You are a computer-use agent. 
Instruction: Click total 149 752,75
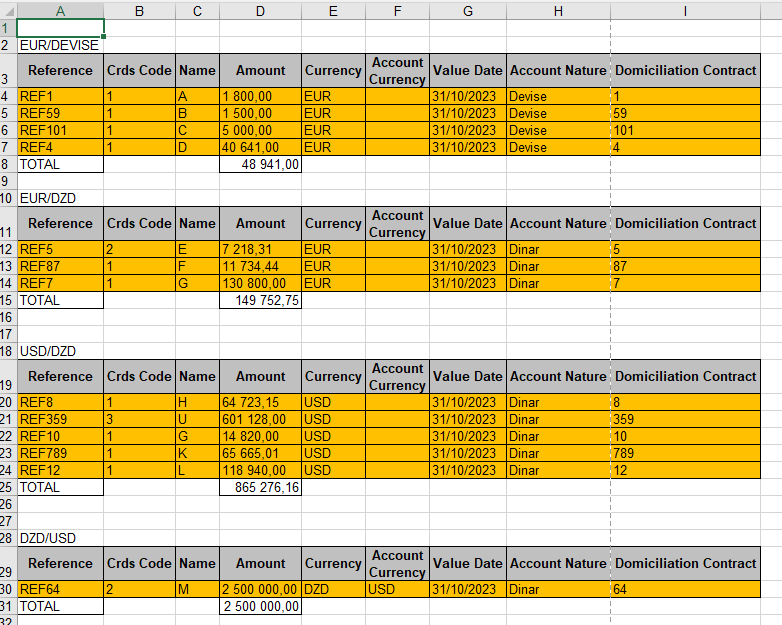coord(260,300)
